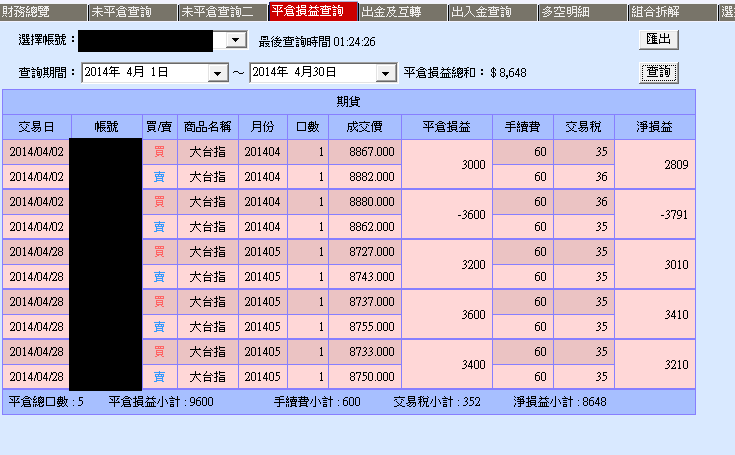Select the price cell 8862.000
The height and width of the screenshot is (455, 735).
click(x=365, y=227)
